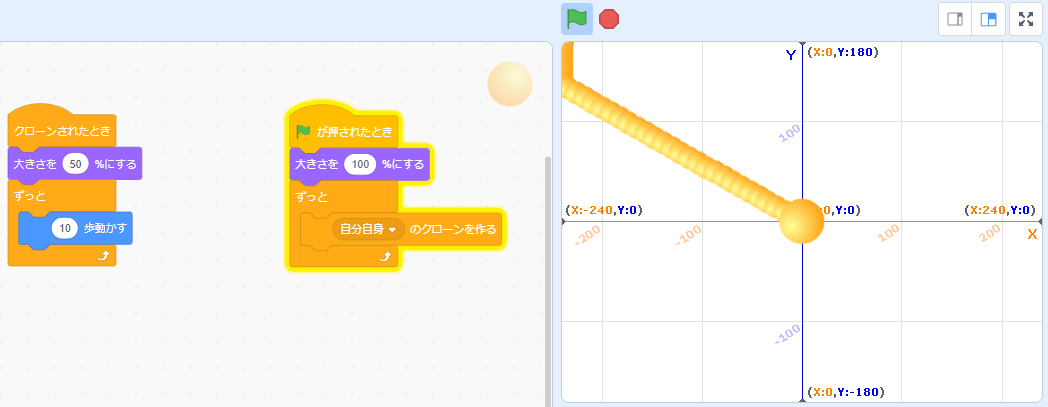Click the 歩動かす motion block
Viewport: 1048px width, 407px height.
pos(75,229)
